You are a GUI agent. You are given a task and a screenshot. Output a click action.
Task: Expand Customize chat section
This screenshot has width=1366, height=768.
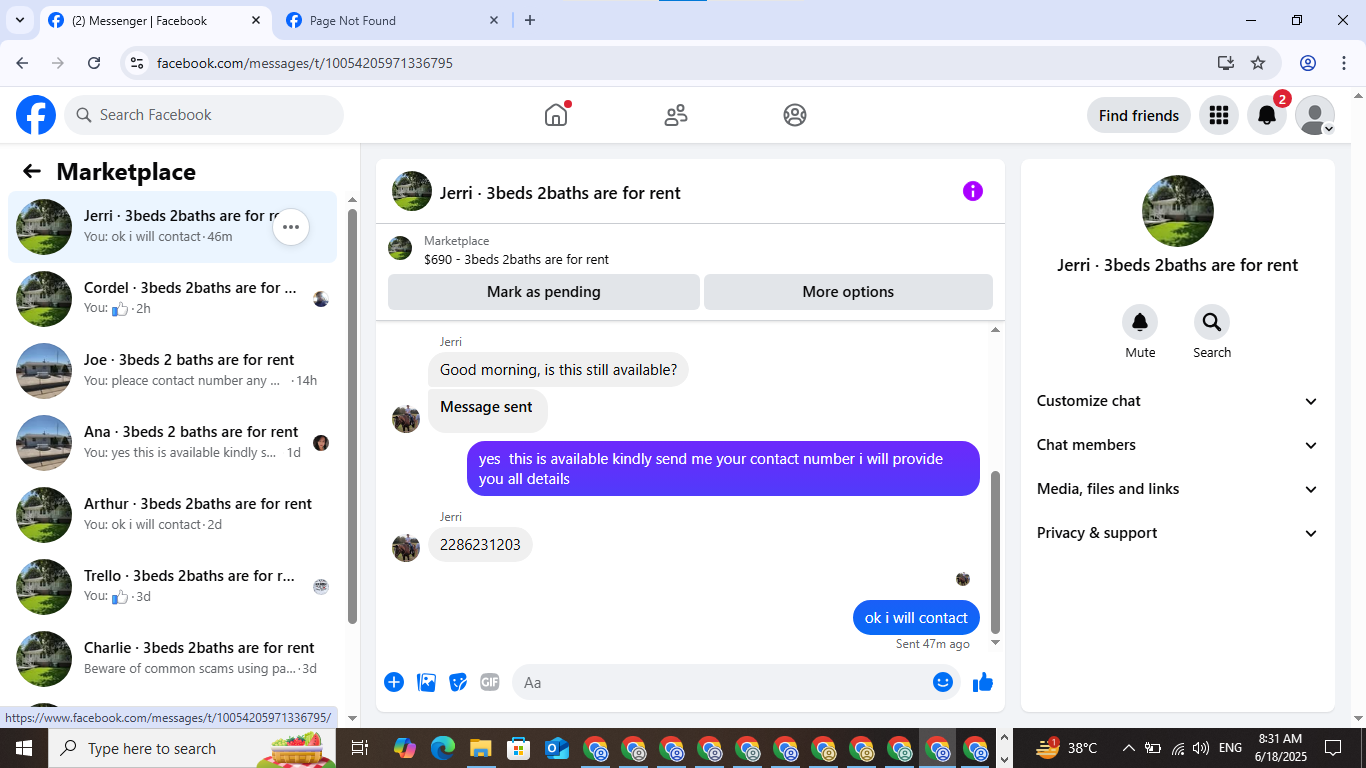tap(1178, 401)
